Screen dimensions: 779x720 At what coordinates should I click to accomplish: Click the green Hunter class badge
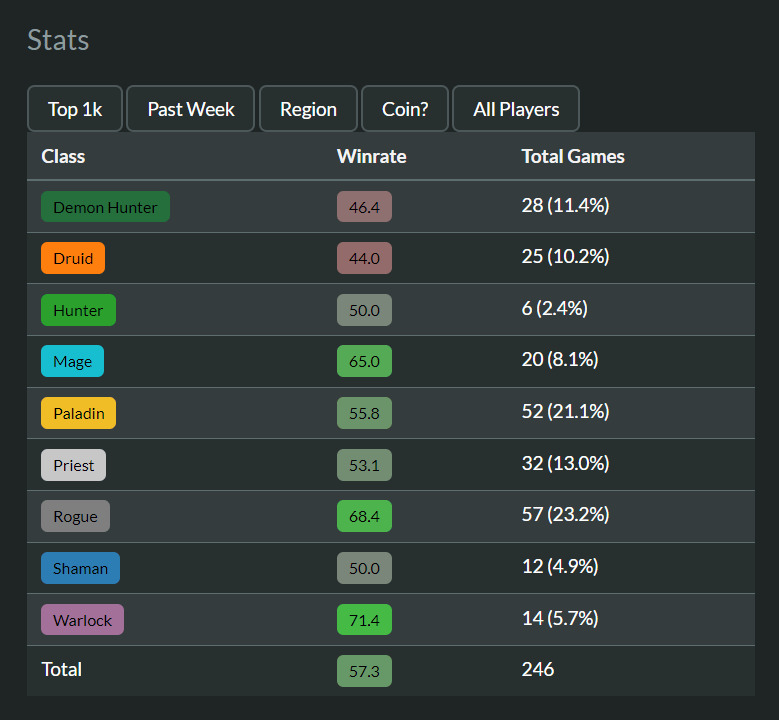pos(78,310)
